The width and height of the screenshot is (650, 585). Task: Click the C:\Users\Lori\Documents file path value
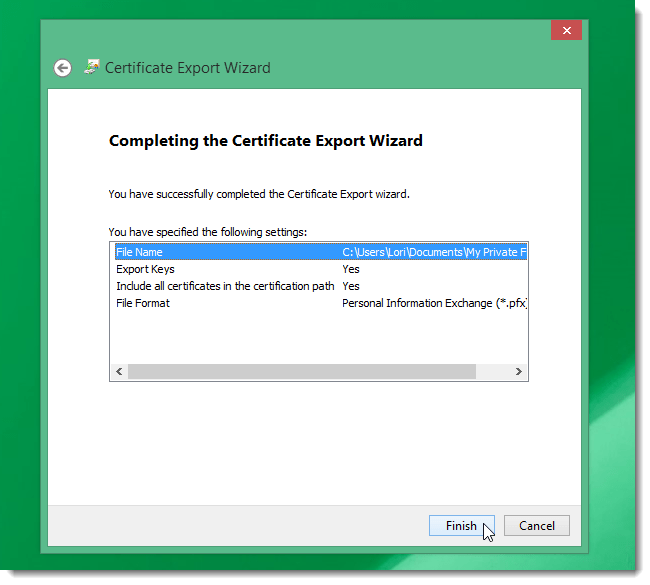(434, 252)
